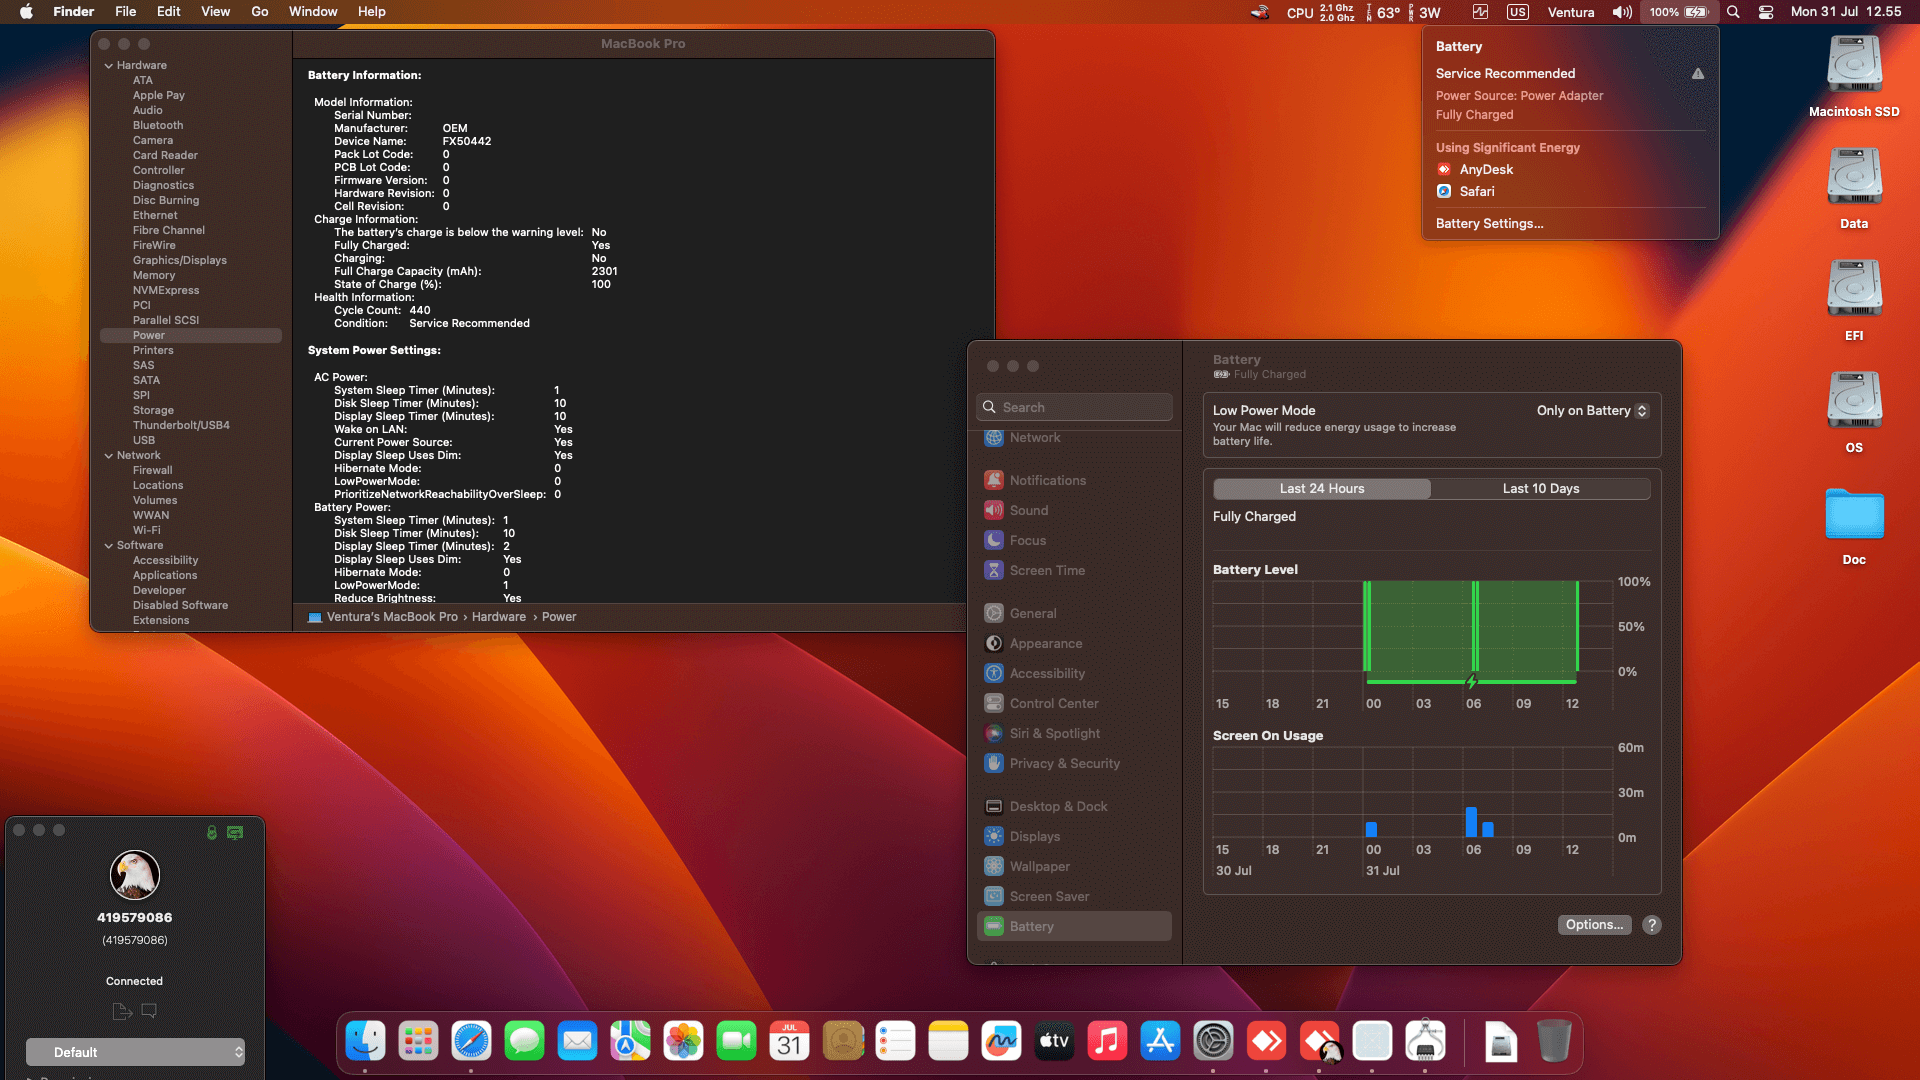Screen dimensions: 1920x1080
Task: Switch to Last 24 Hours tab
Action: [x=1322, y=489]
